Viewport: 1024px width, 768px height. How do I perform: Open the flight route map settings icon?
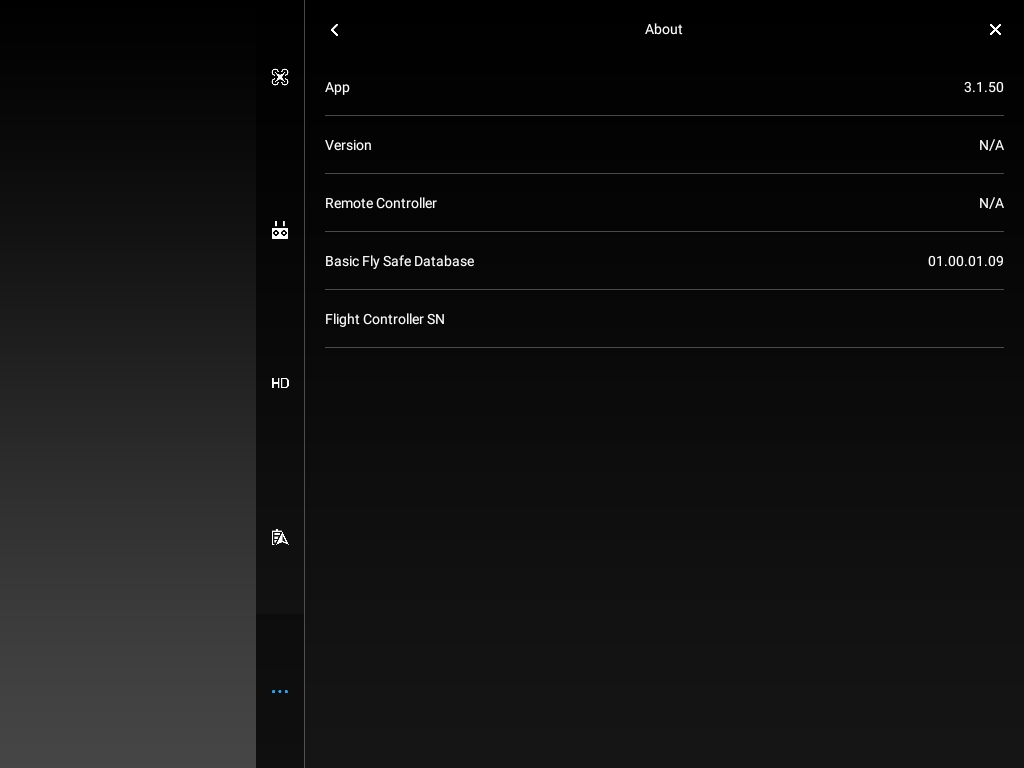click(280, 537)
